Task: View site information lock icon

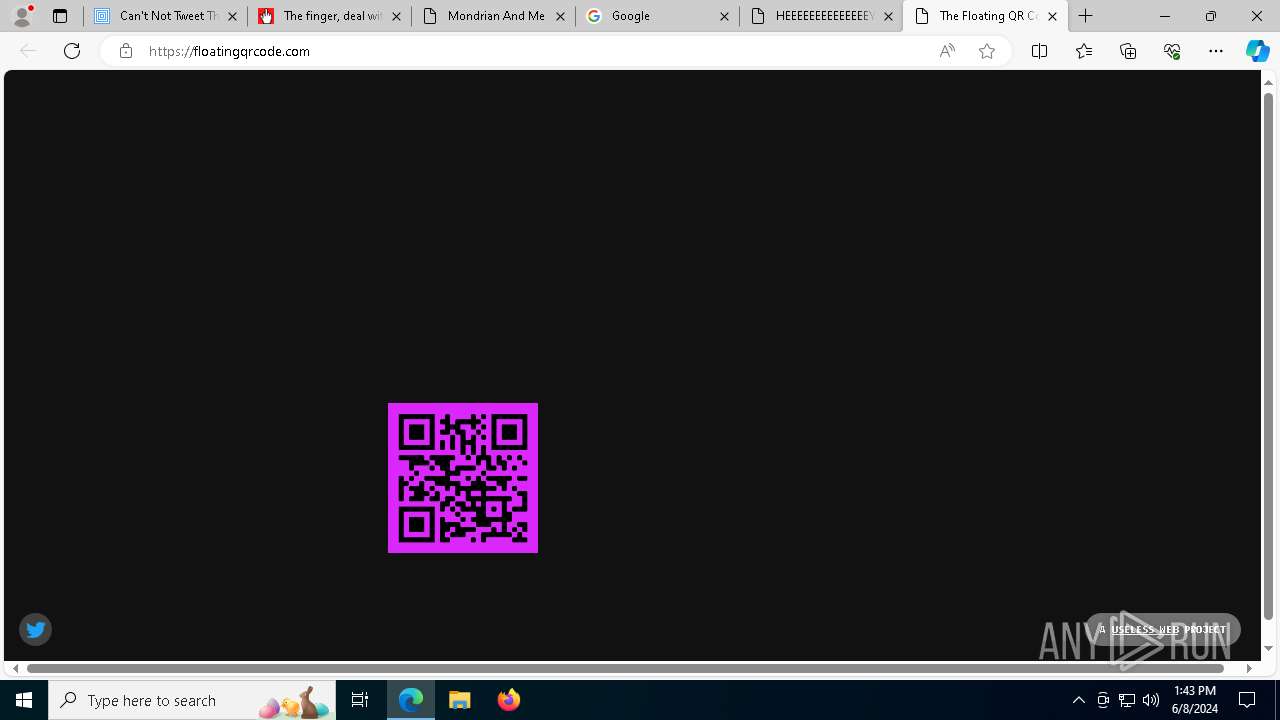Action: tap(125, 51)
